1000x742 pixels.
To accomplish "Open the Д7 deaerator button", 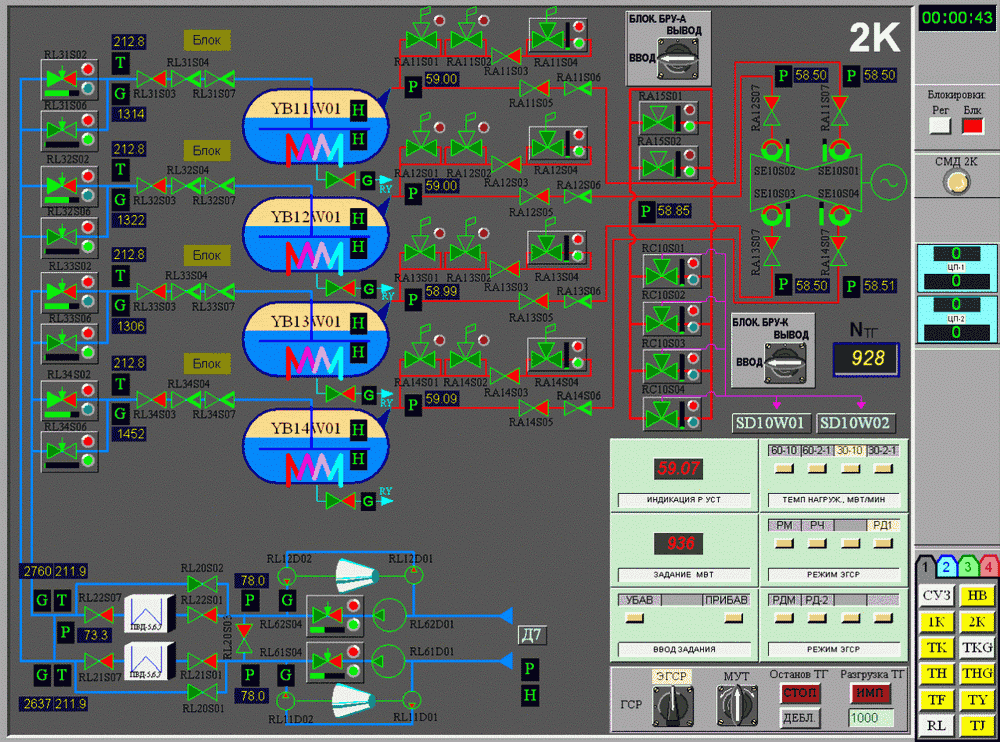I will [x=531, y=635].
